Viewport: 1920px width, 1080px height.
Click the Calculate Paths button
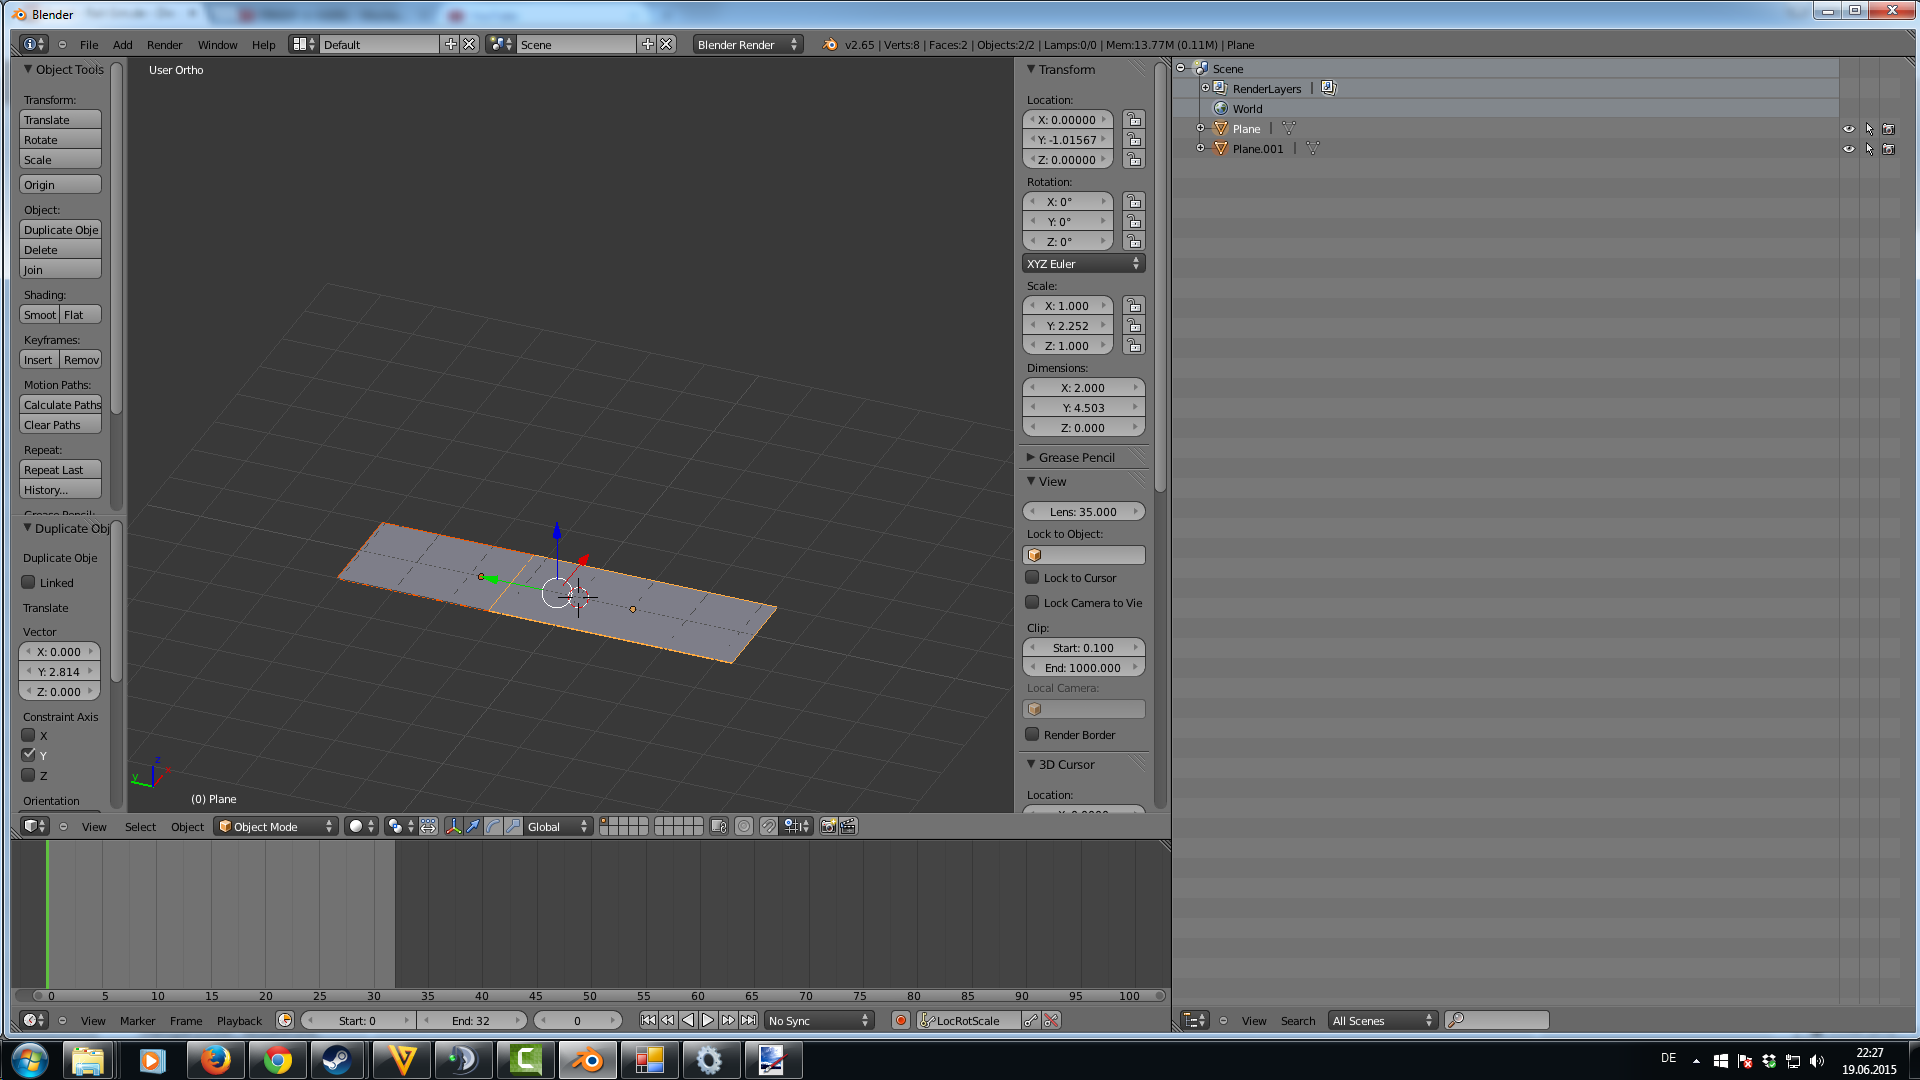[61, 405]
